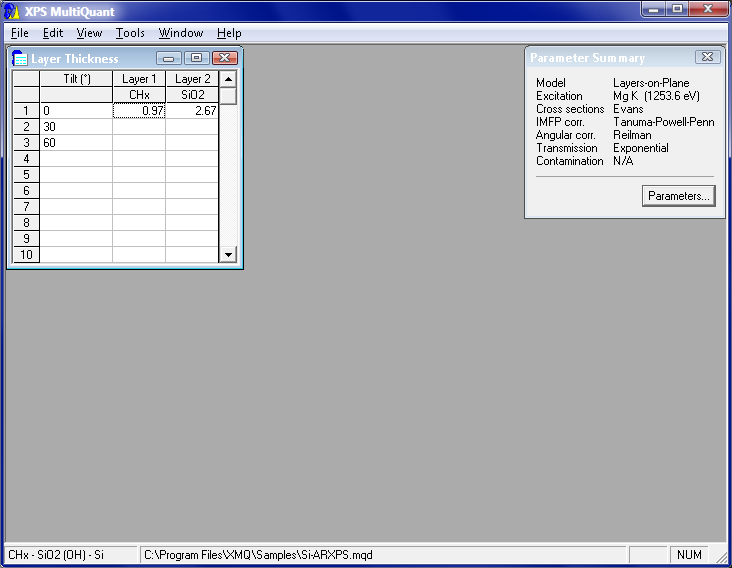The width and height of the screenshot is (732, 568).
Task: Open the Tools menu
Action: pyautogui.click(x=130, y=33)
